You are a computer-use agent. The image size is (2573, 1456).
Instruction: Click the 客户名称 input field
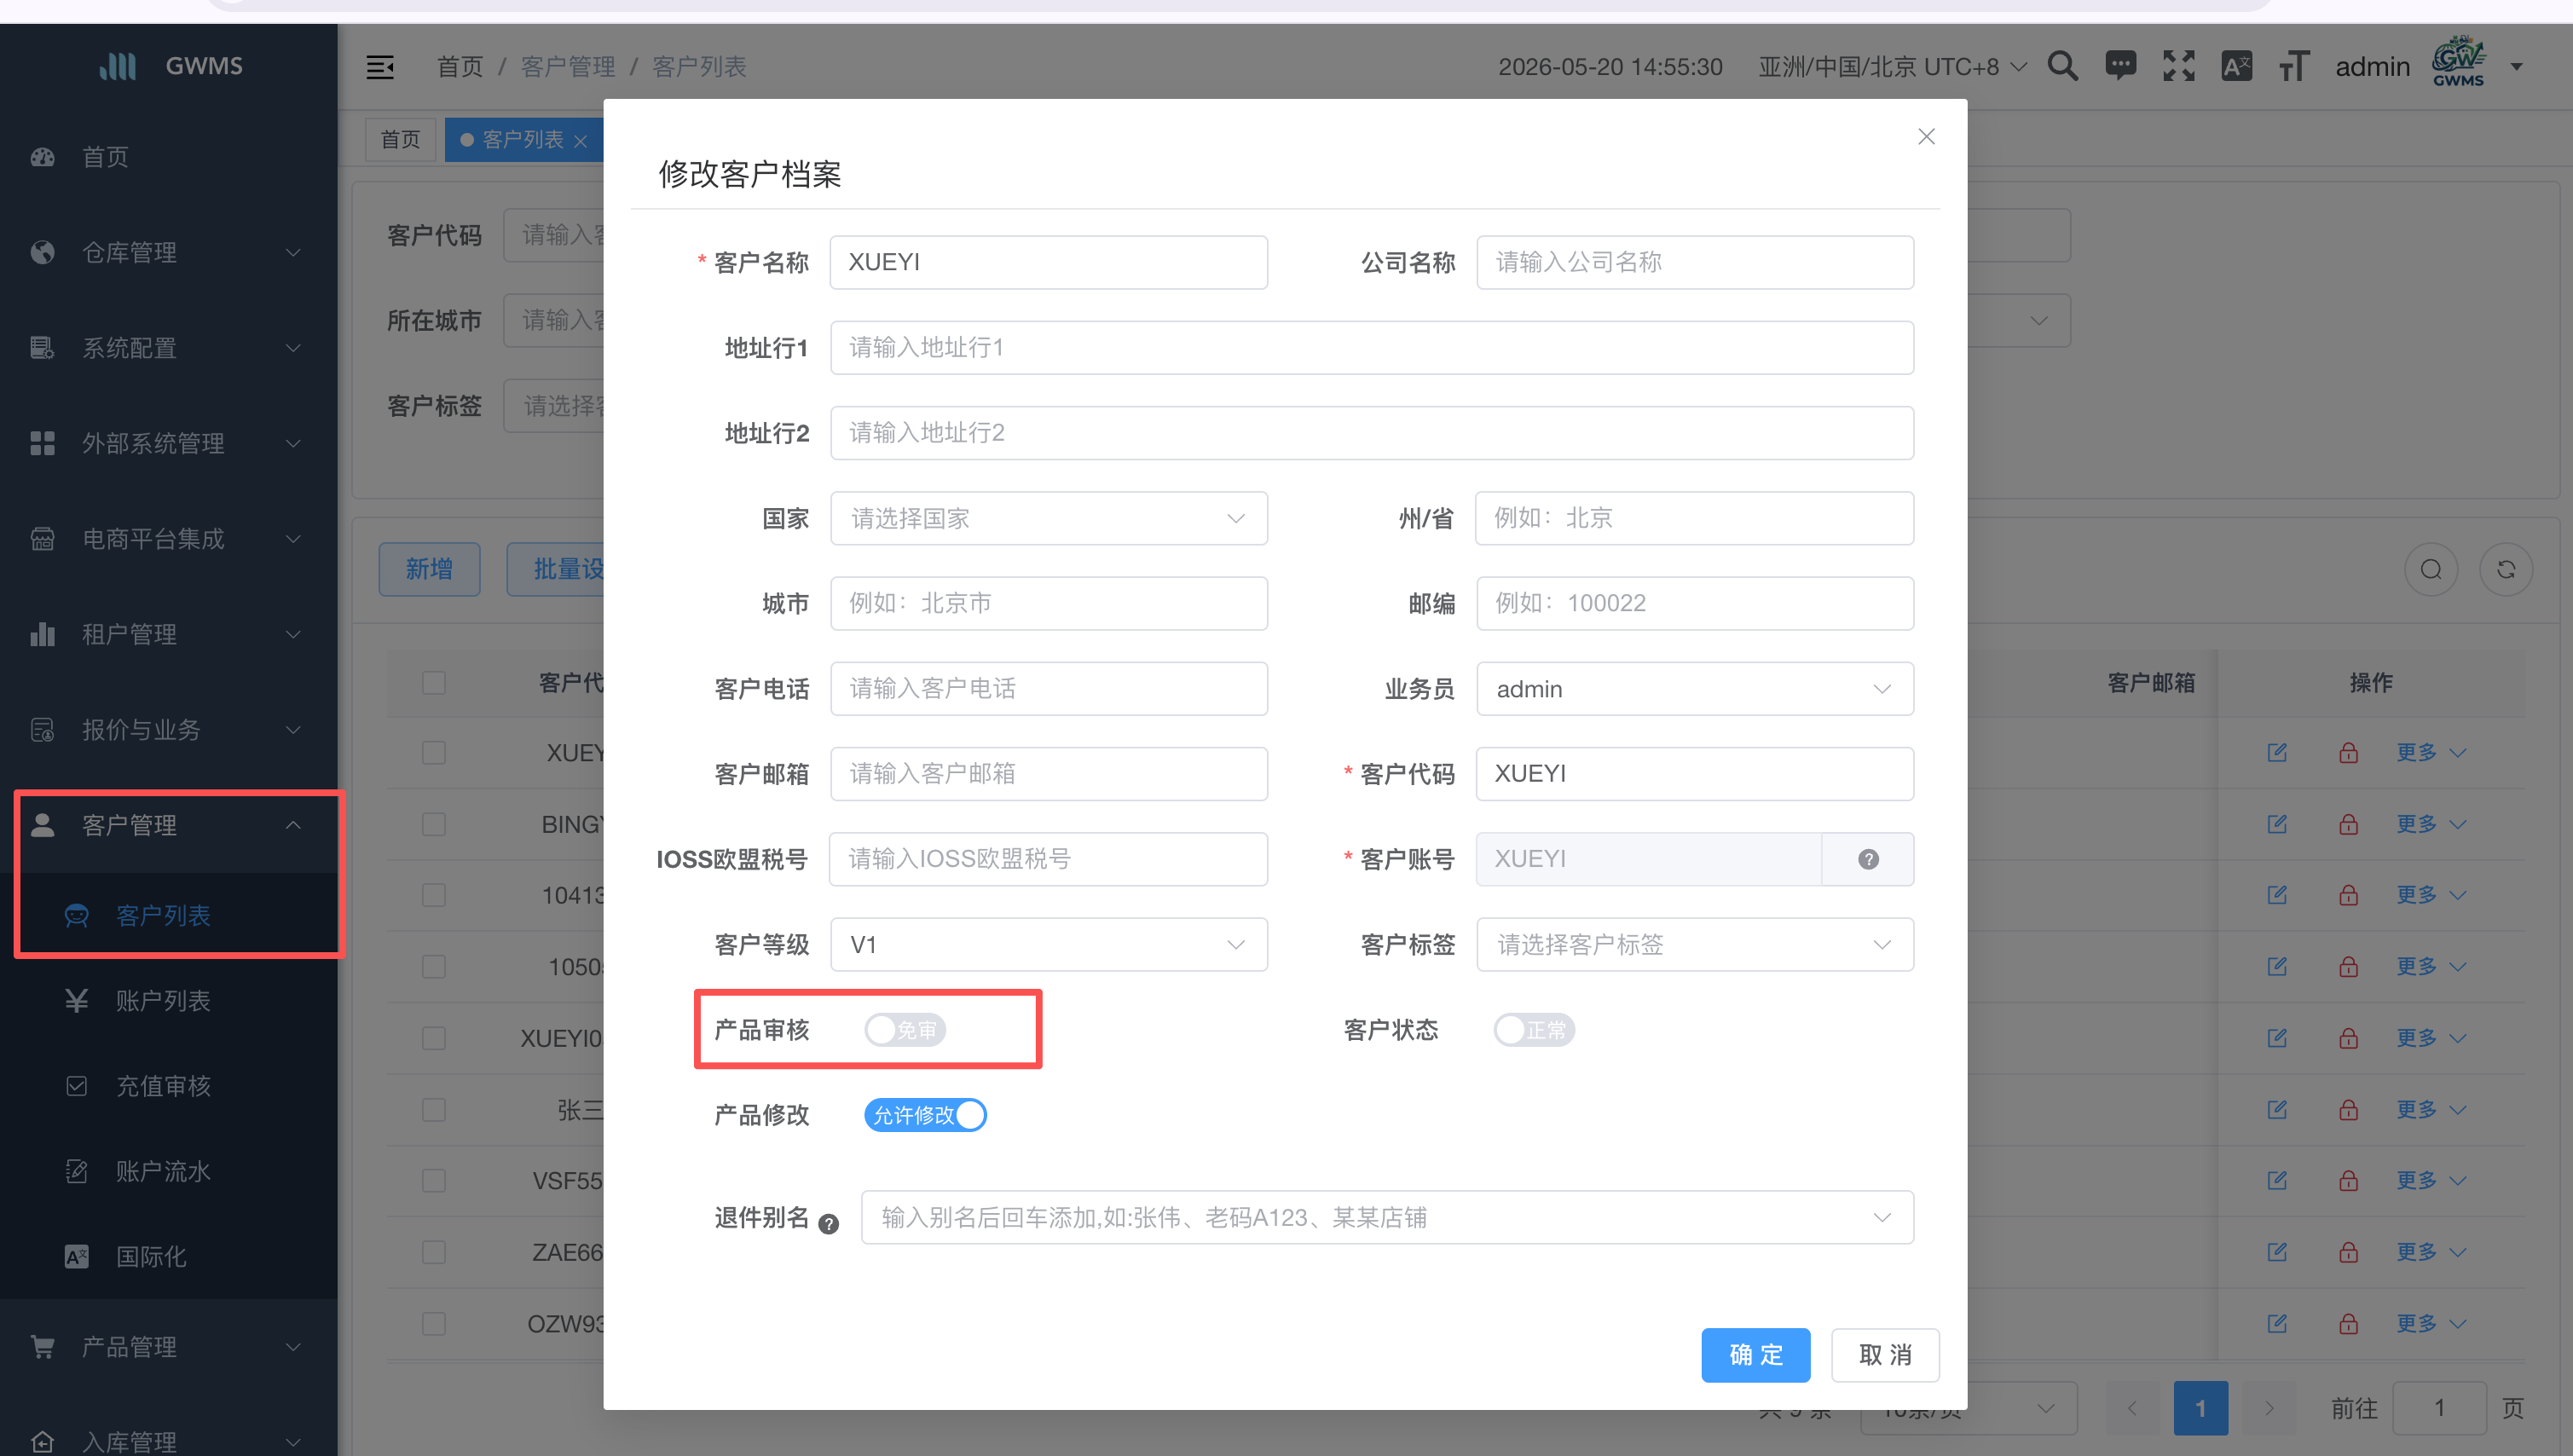[x=1049, y=262]
